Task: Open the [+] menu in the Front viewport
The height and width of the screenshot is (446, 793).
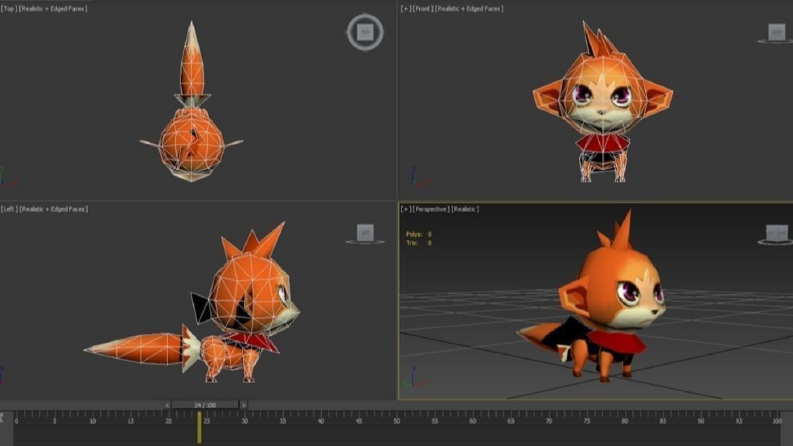Action: (x=406, y=9)
